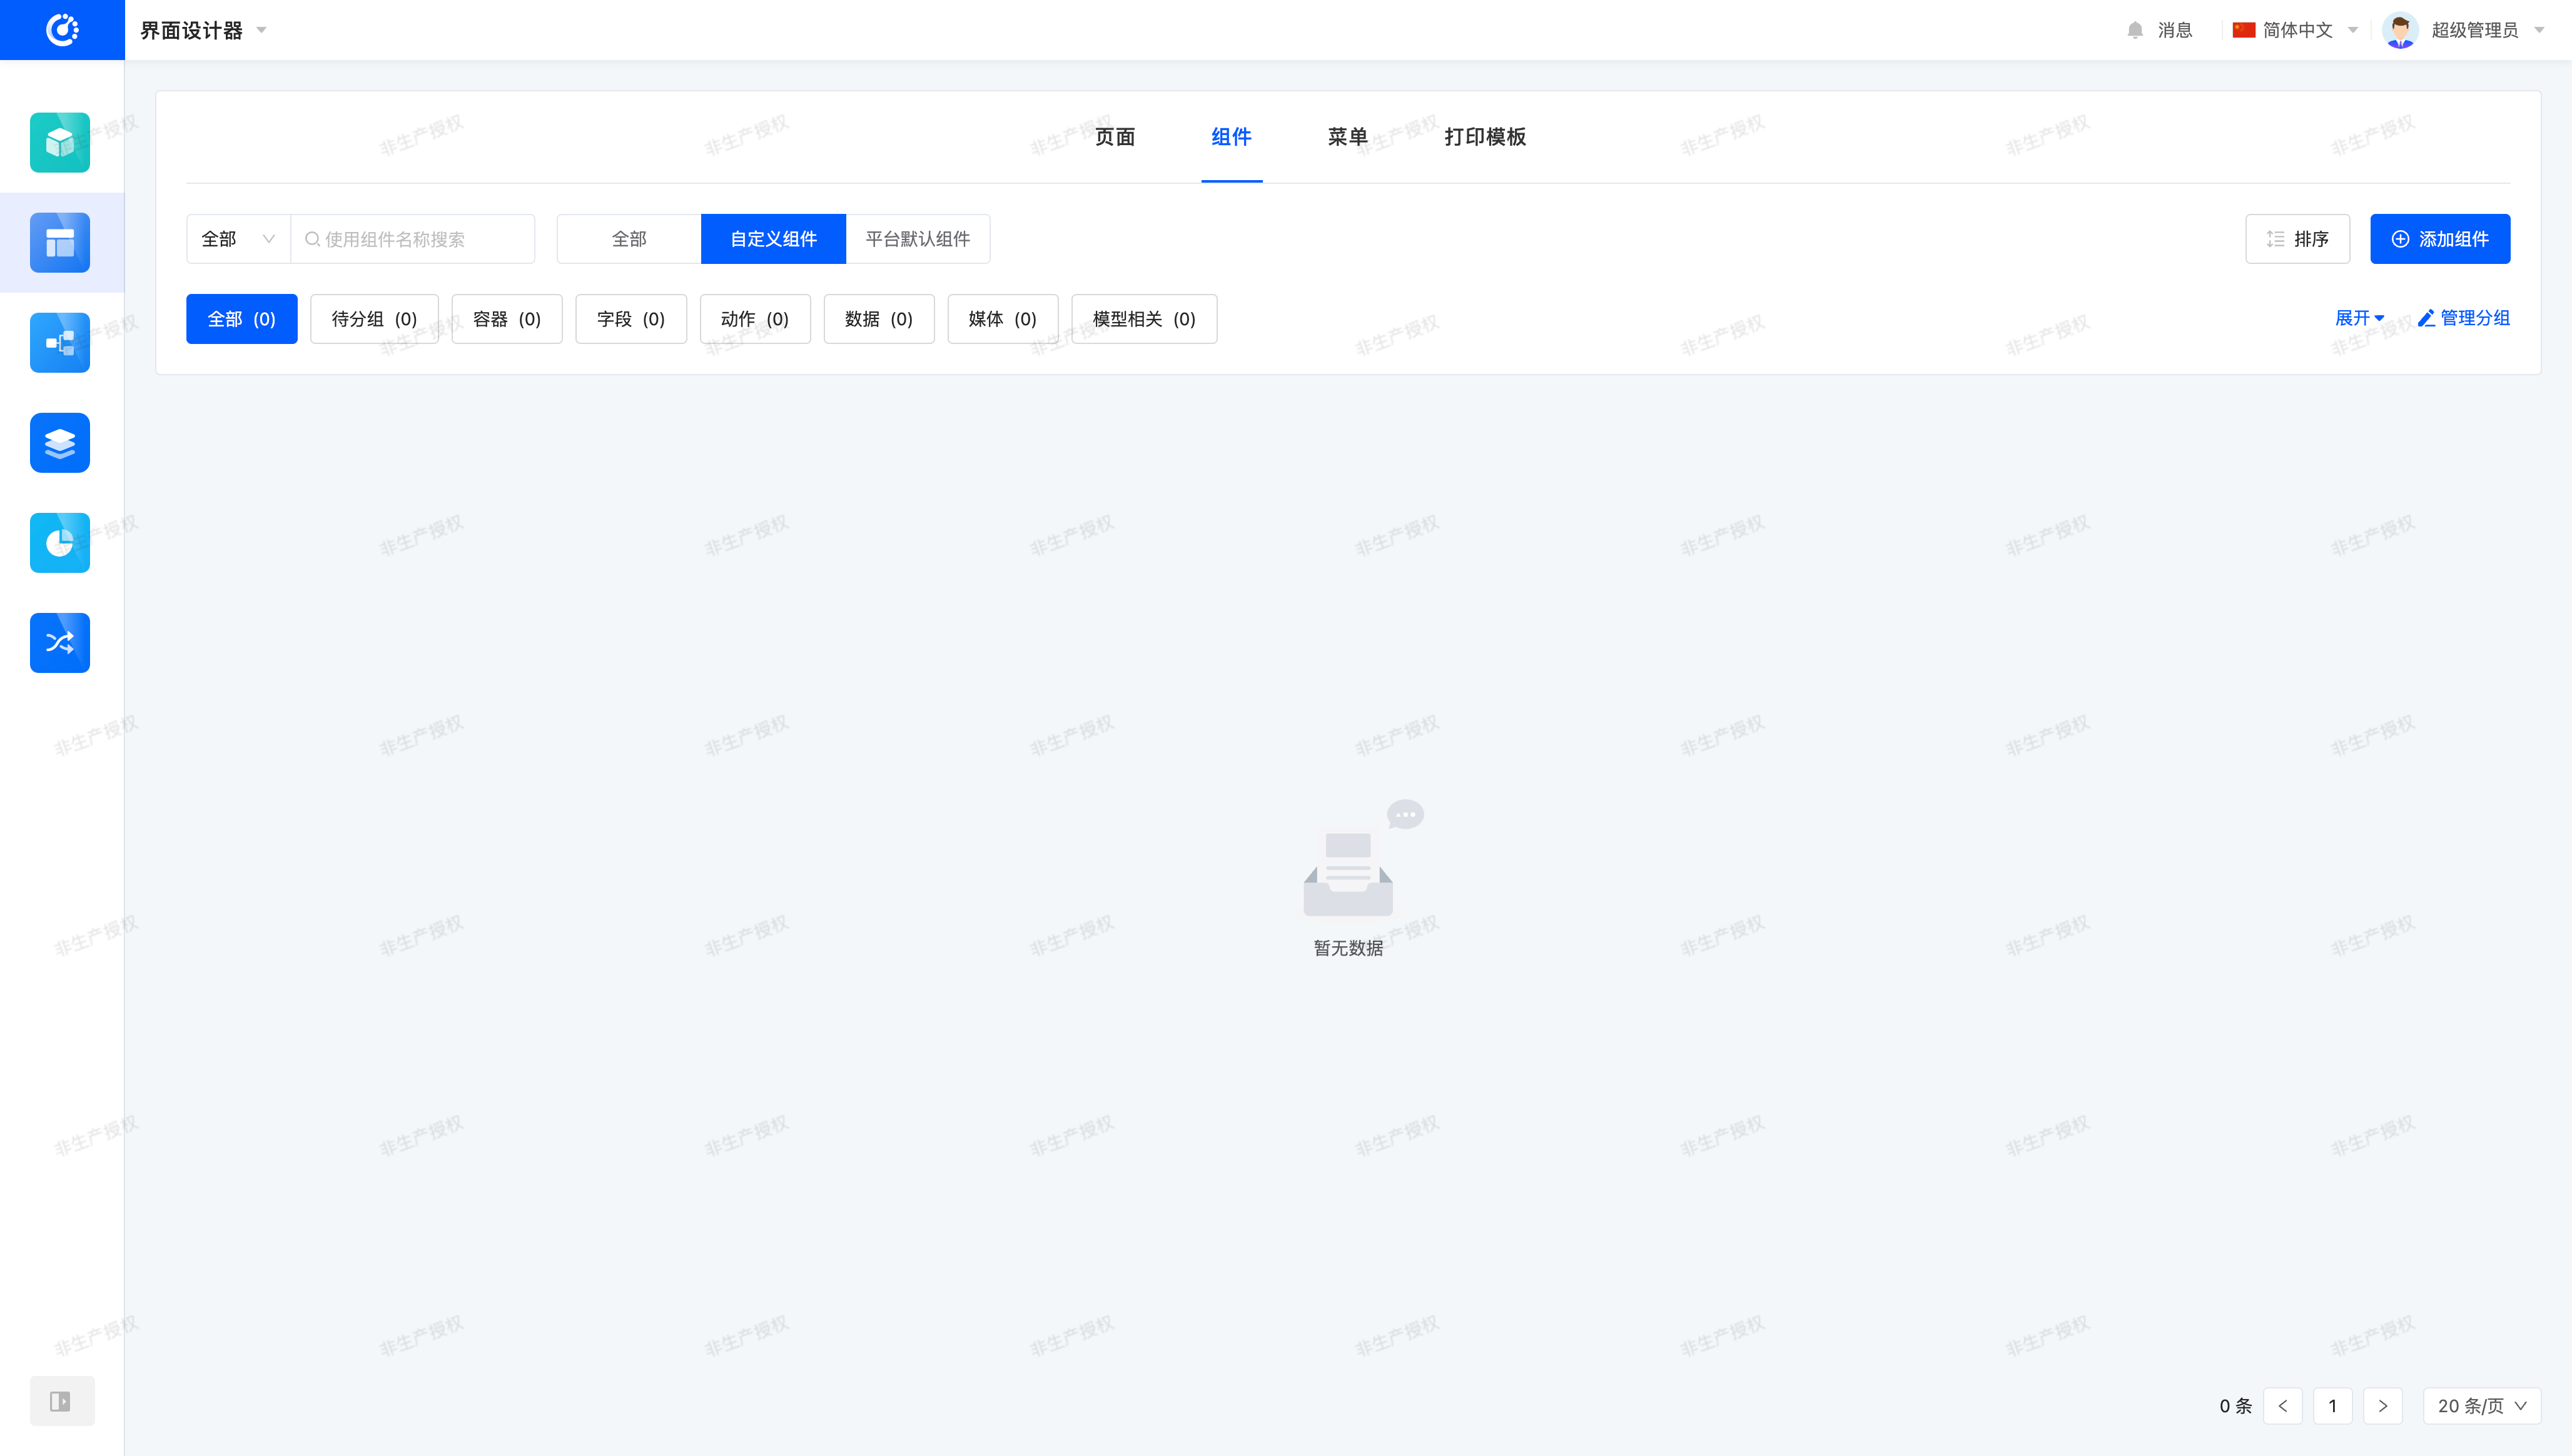
Task: Open the workflow nodes sidebar icon
Action: pyautogui.click(x=60, y=343)
